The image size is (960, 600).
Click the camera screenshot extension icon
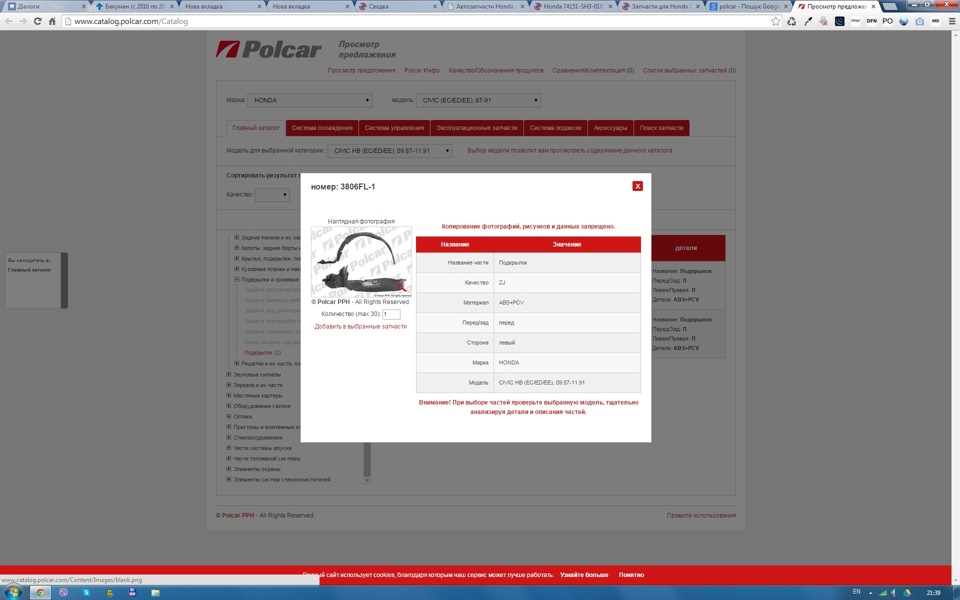919,21
